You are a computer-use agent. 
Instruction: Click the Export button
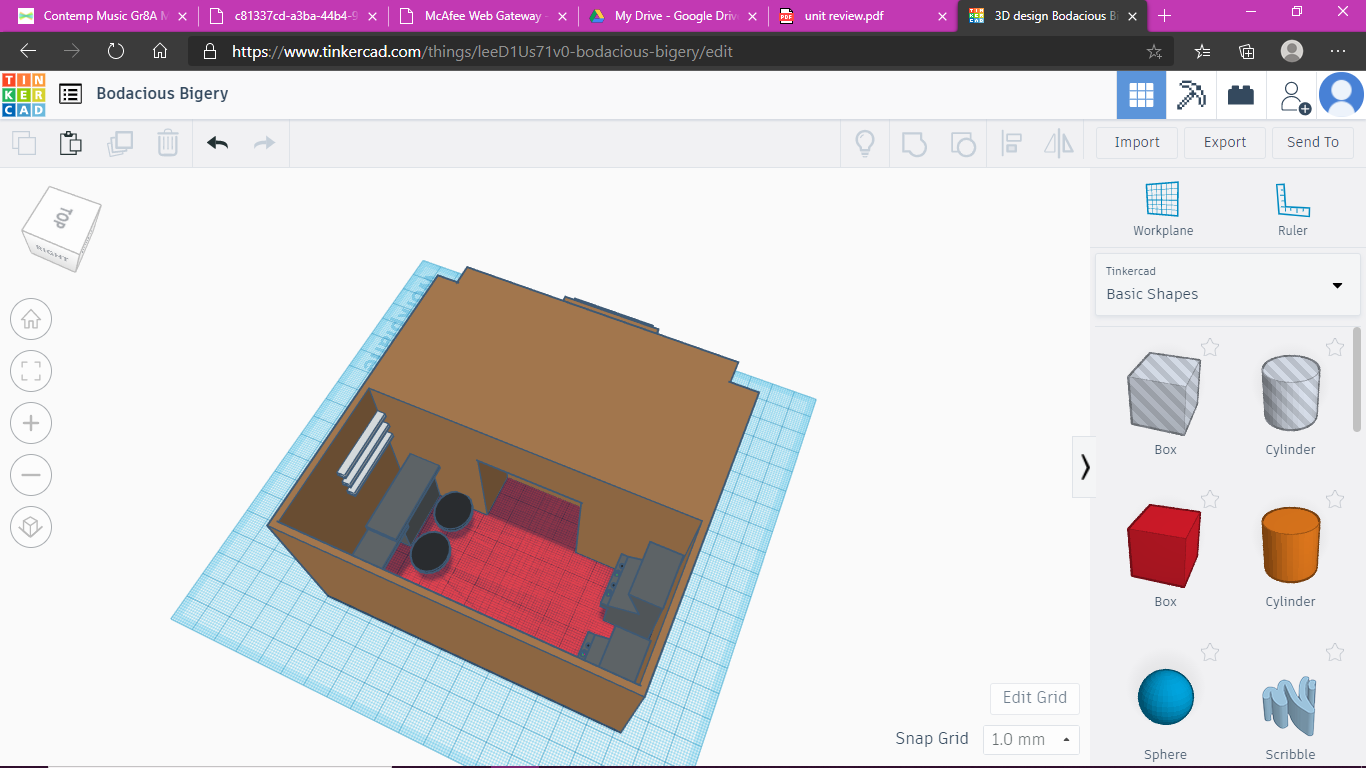point(1225,143)
